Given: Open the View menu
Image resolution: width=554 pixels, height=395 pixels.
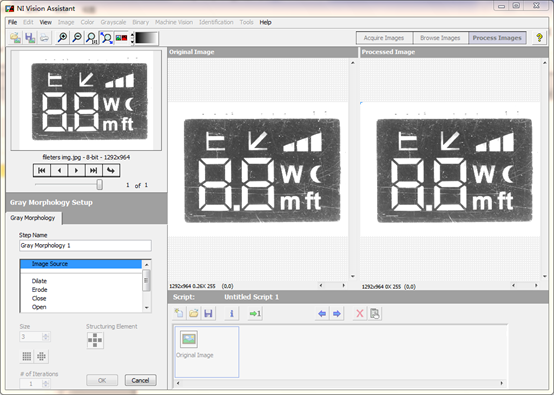Looking at the screenshot, I should point(45,22).
